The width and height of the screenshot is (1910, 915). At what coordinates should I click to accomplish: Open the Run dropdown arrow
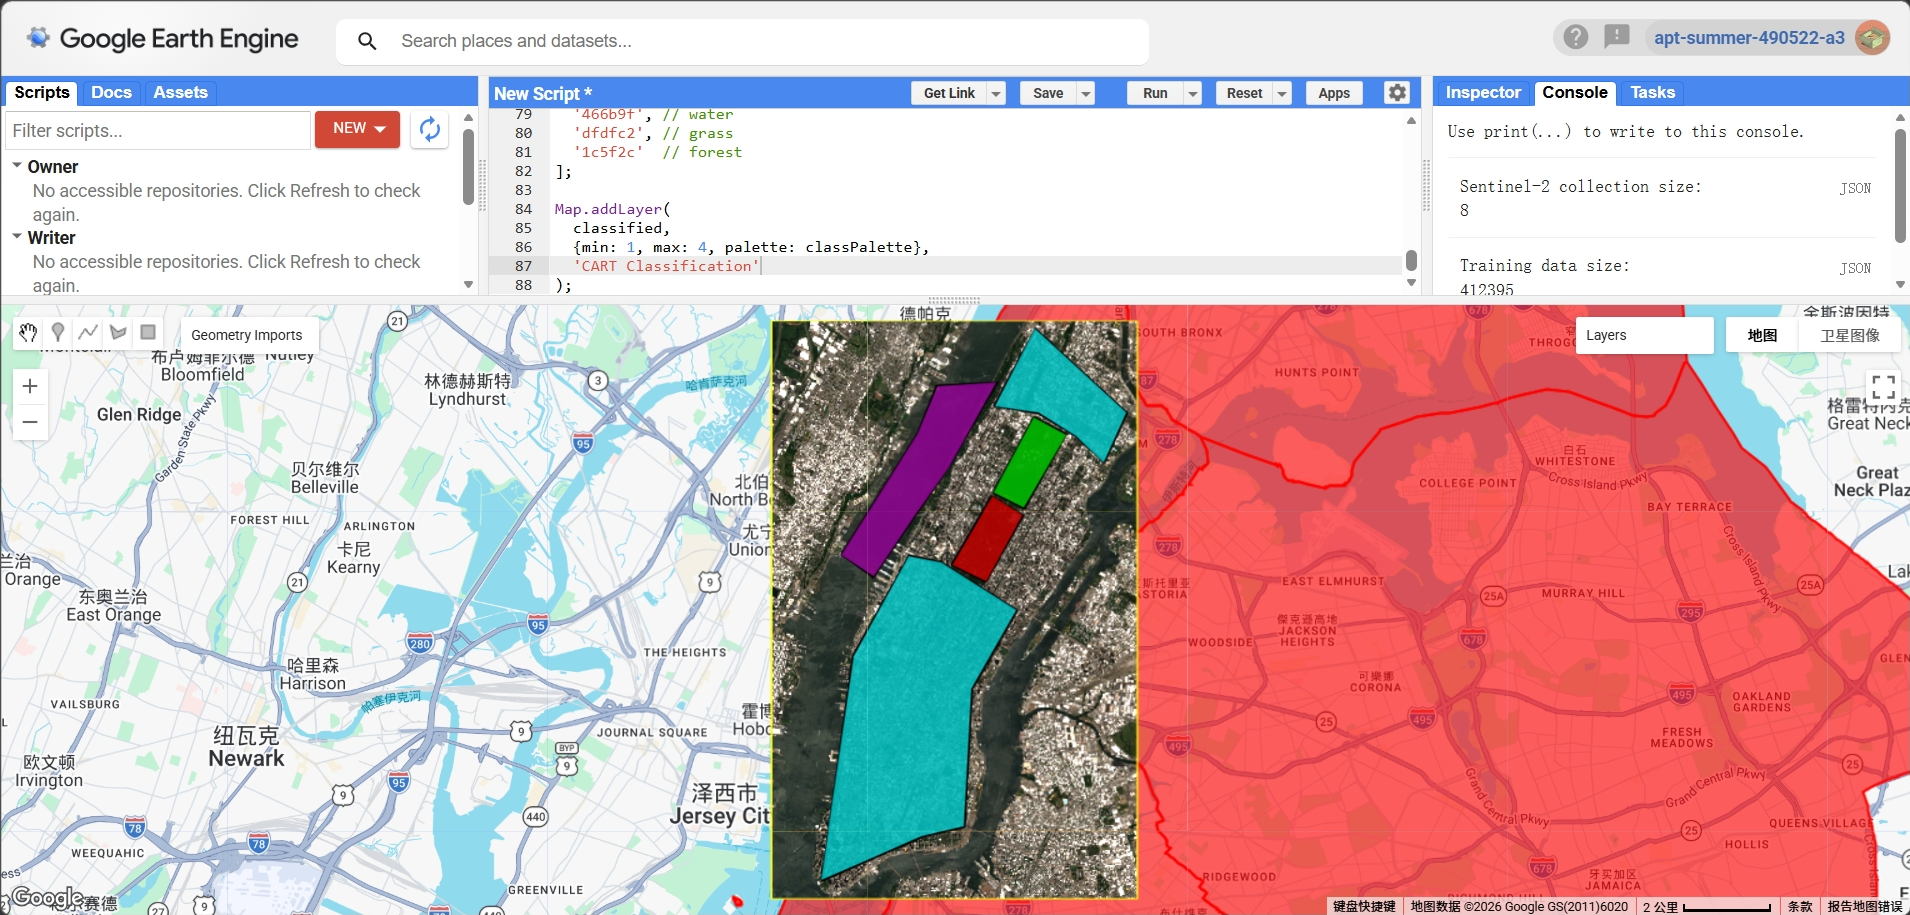tap(1192, 93)
